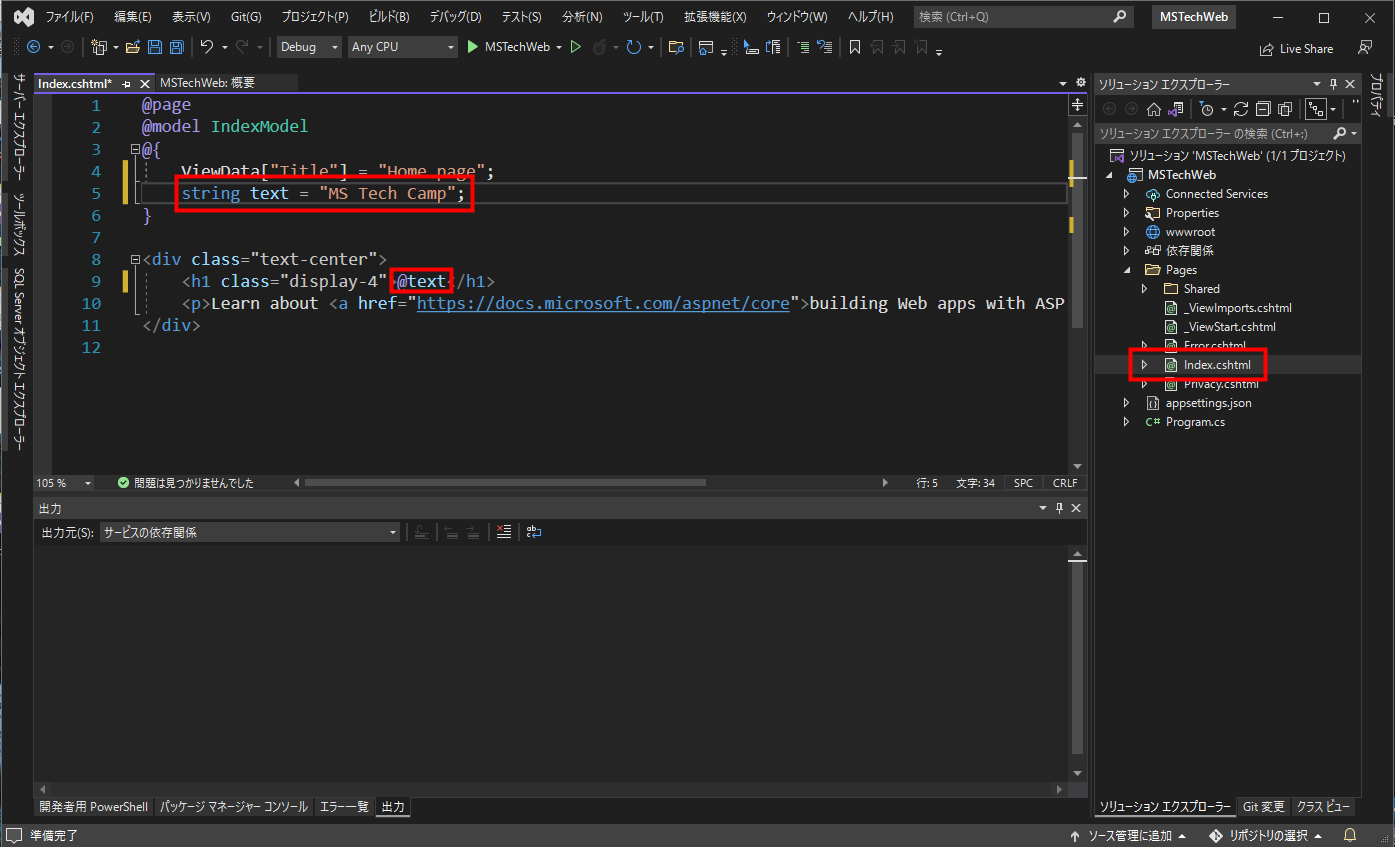Click notifications bell in status bar
Image resolution: width=1395 pixels, height=847 pixels.
[x=1350, y=835]
